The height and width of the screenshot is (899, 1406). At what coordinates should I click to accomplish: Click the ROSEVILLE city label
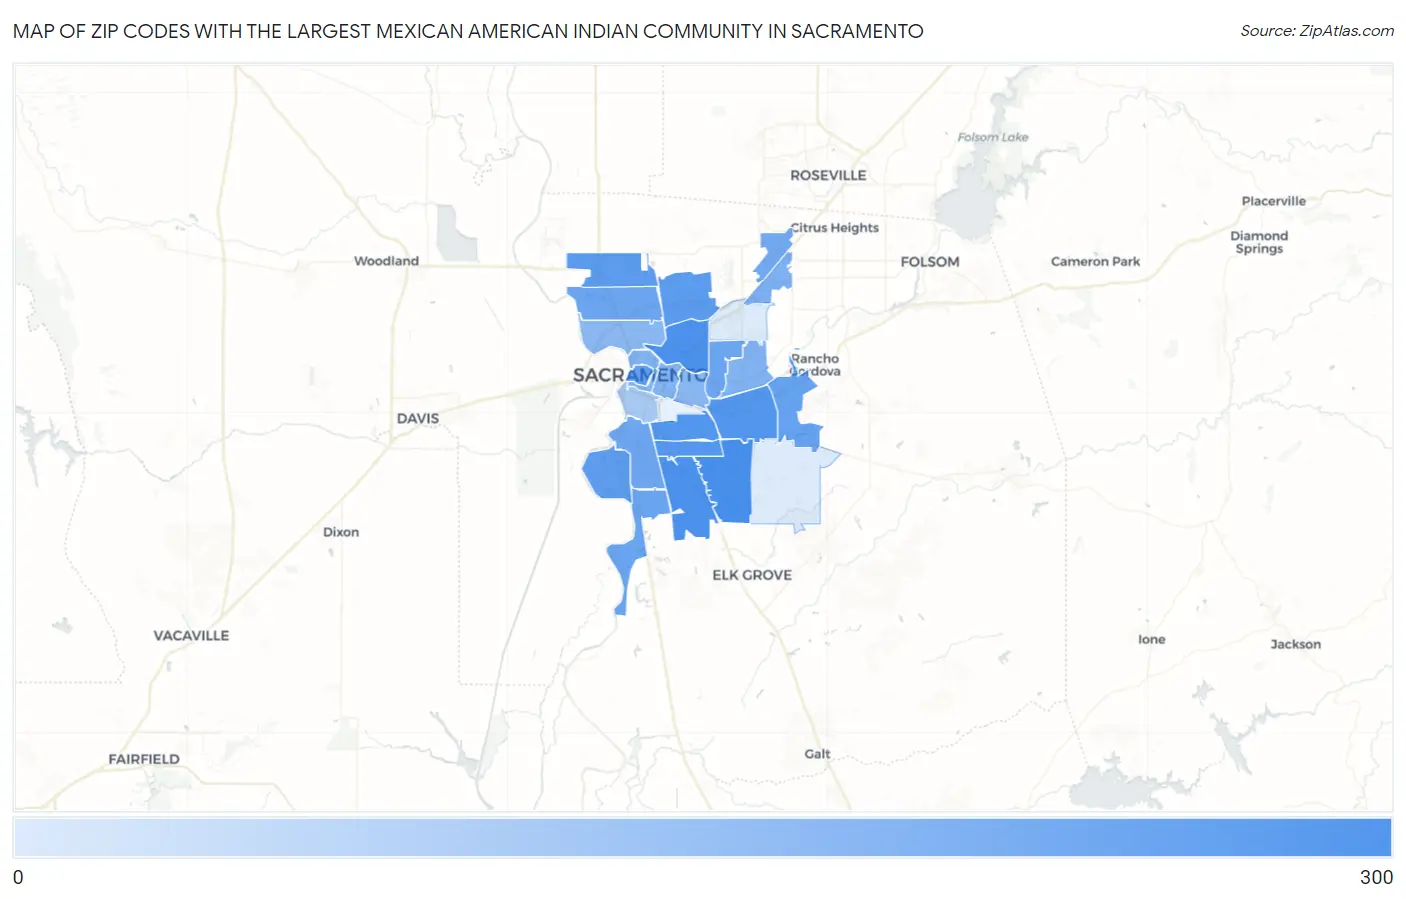(x=828, y=175)
